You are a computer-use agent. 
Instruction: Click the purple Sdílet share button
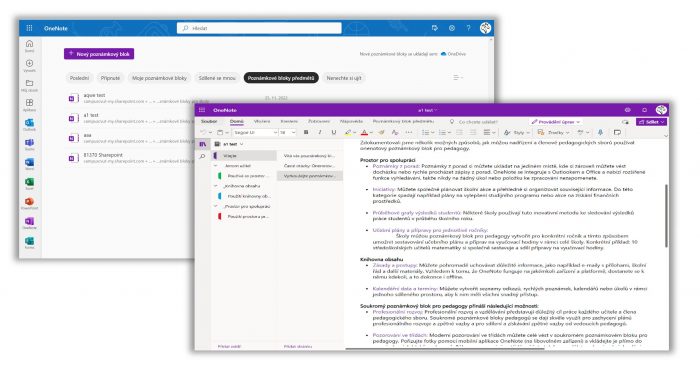click(x=651, y=122)
